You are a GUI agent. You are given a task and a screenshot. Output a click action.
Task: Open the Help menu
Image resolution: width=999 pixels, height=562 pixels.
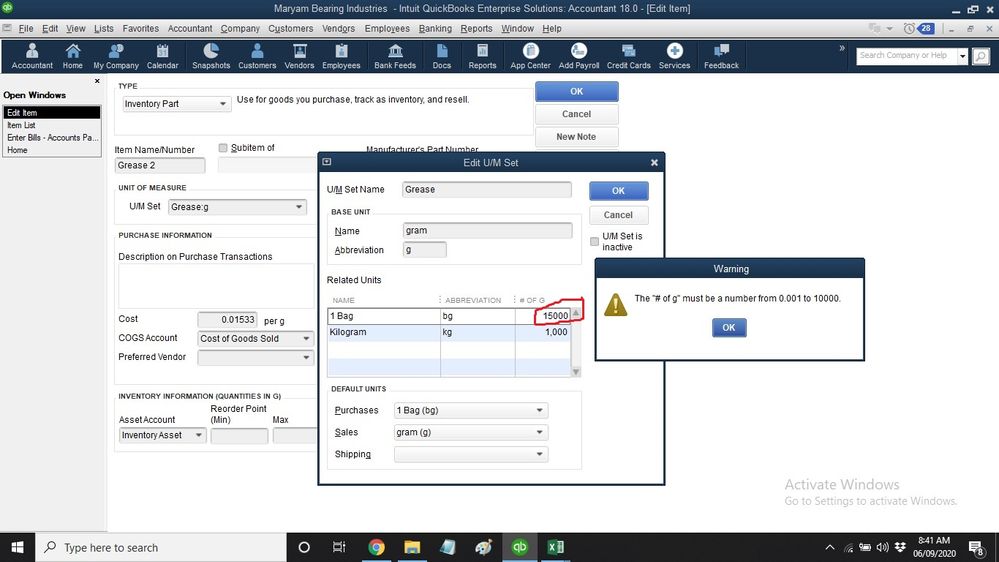click(552, 29)
